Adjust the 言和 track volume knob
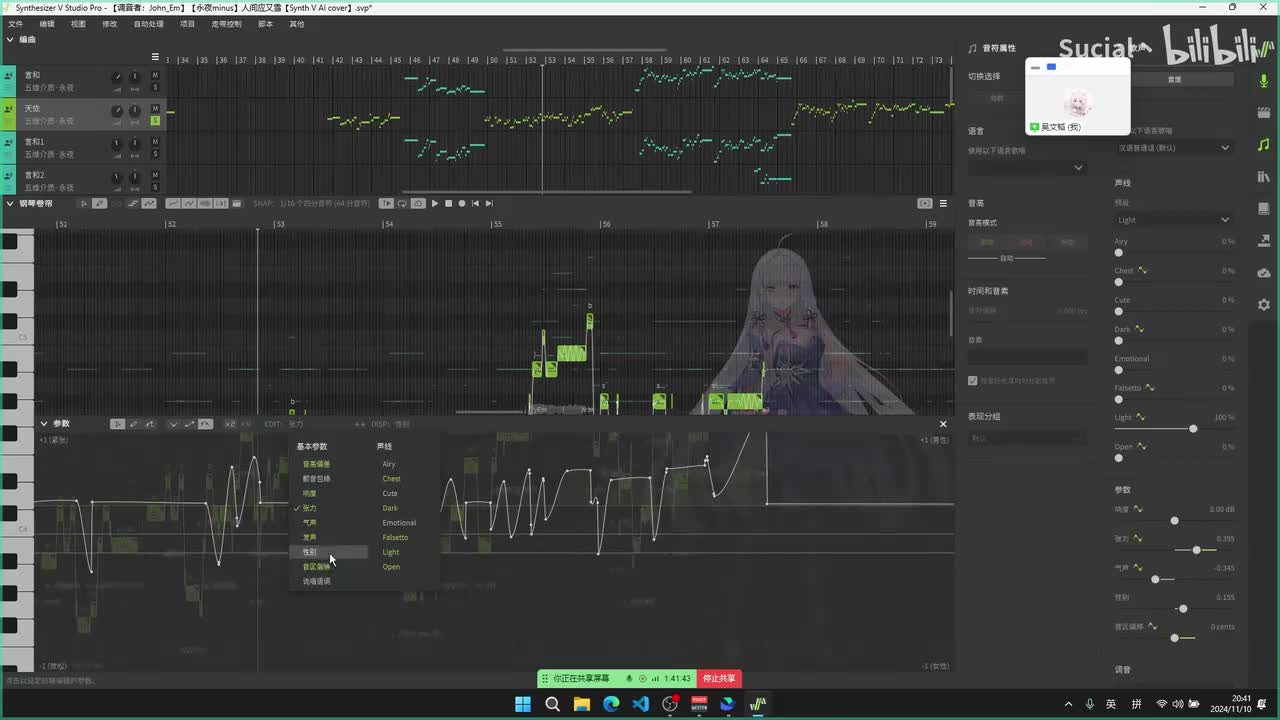Screen dimensions: 1280x720 tap(117, 77)
